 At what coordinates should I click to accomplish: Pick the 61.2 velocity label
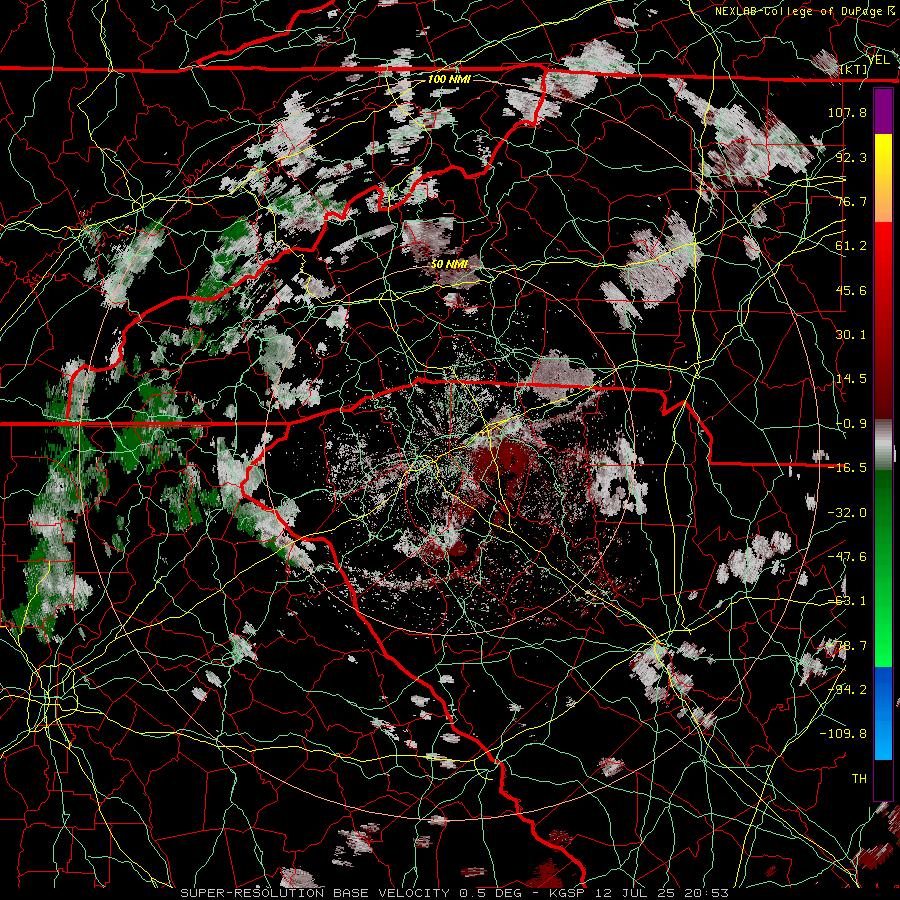coord(851,246)
